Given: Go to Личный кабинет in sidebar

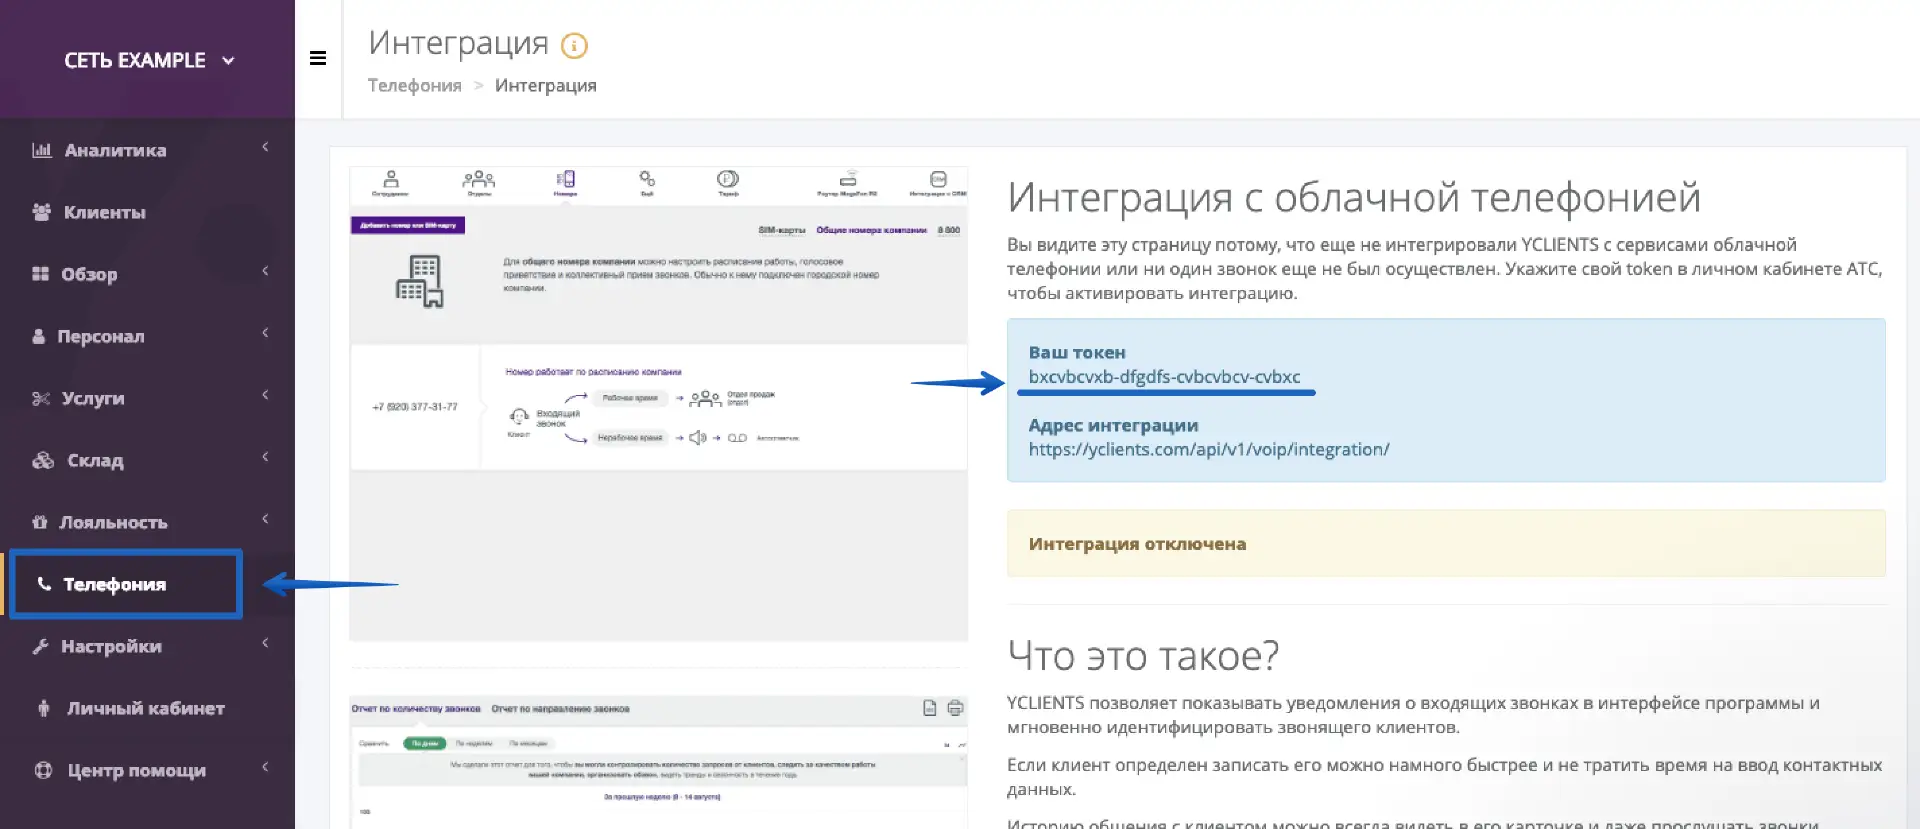Looking at the screenshot, I should click(x=145, y=708).
